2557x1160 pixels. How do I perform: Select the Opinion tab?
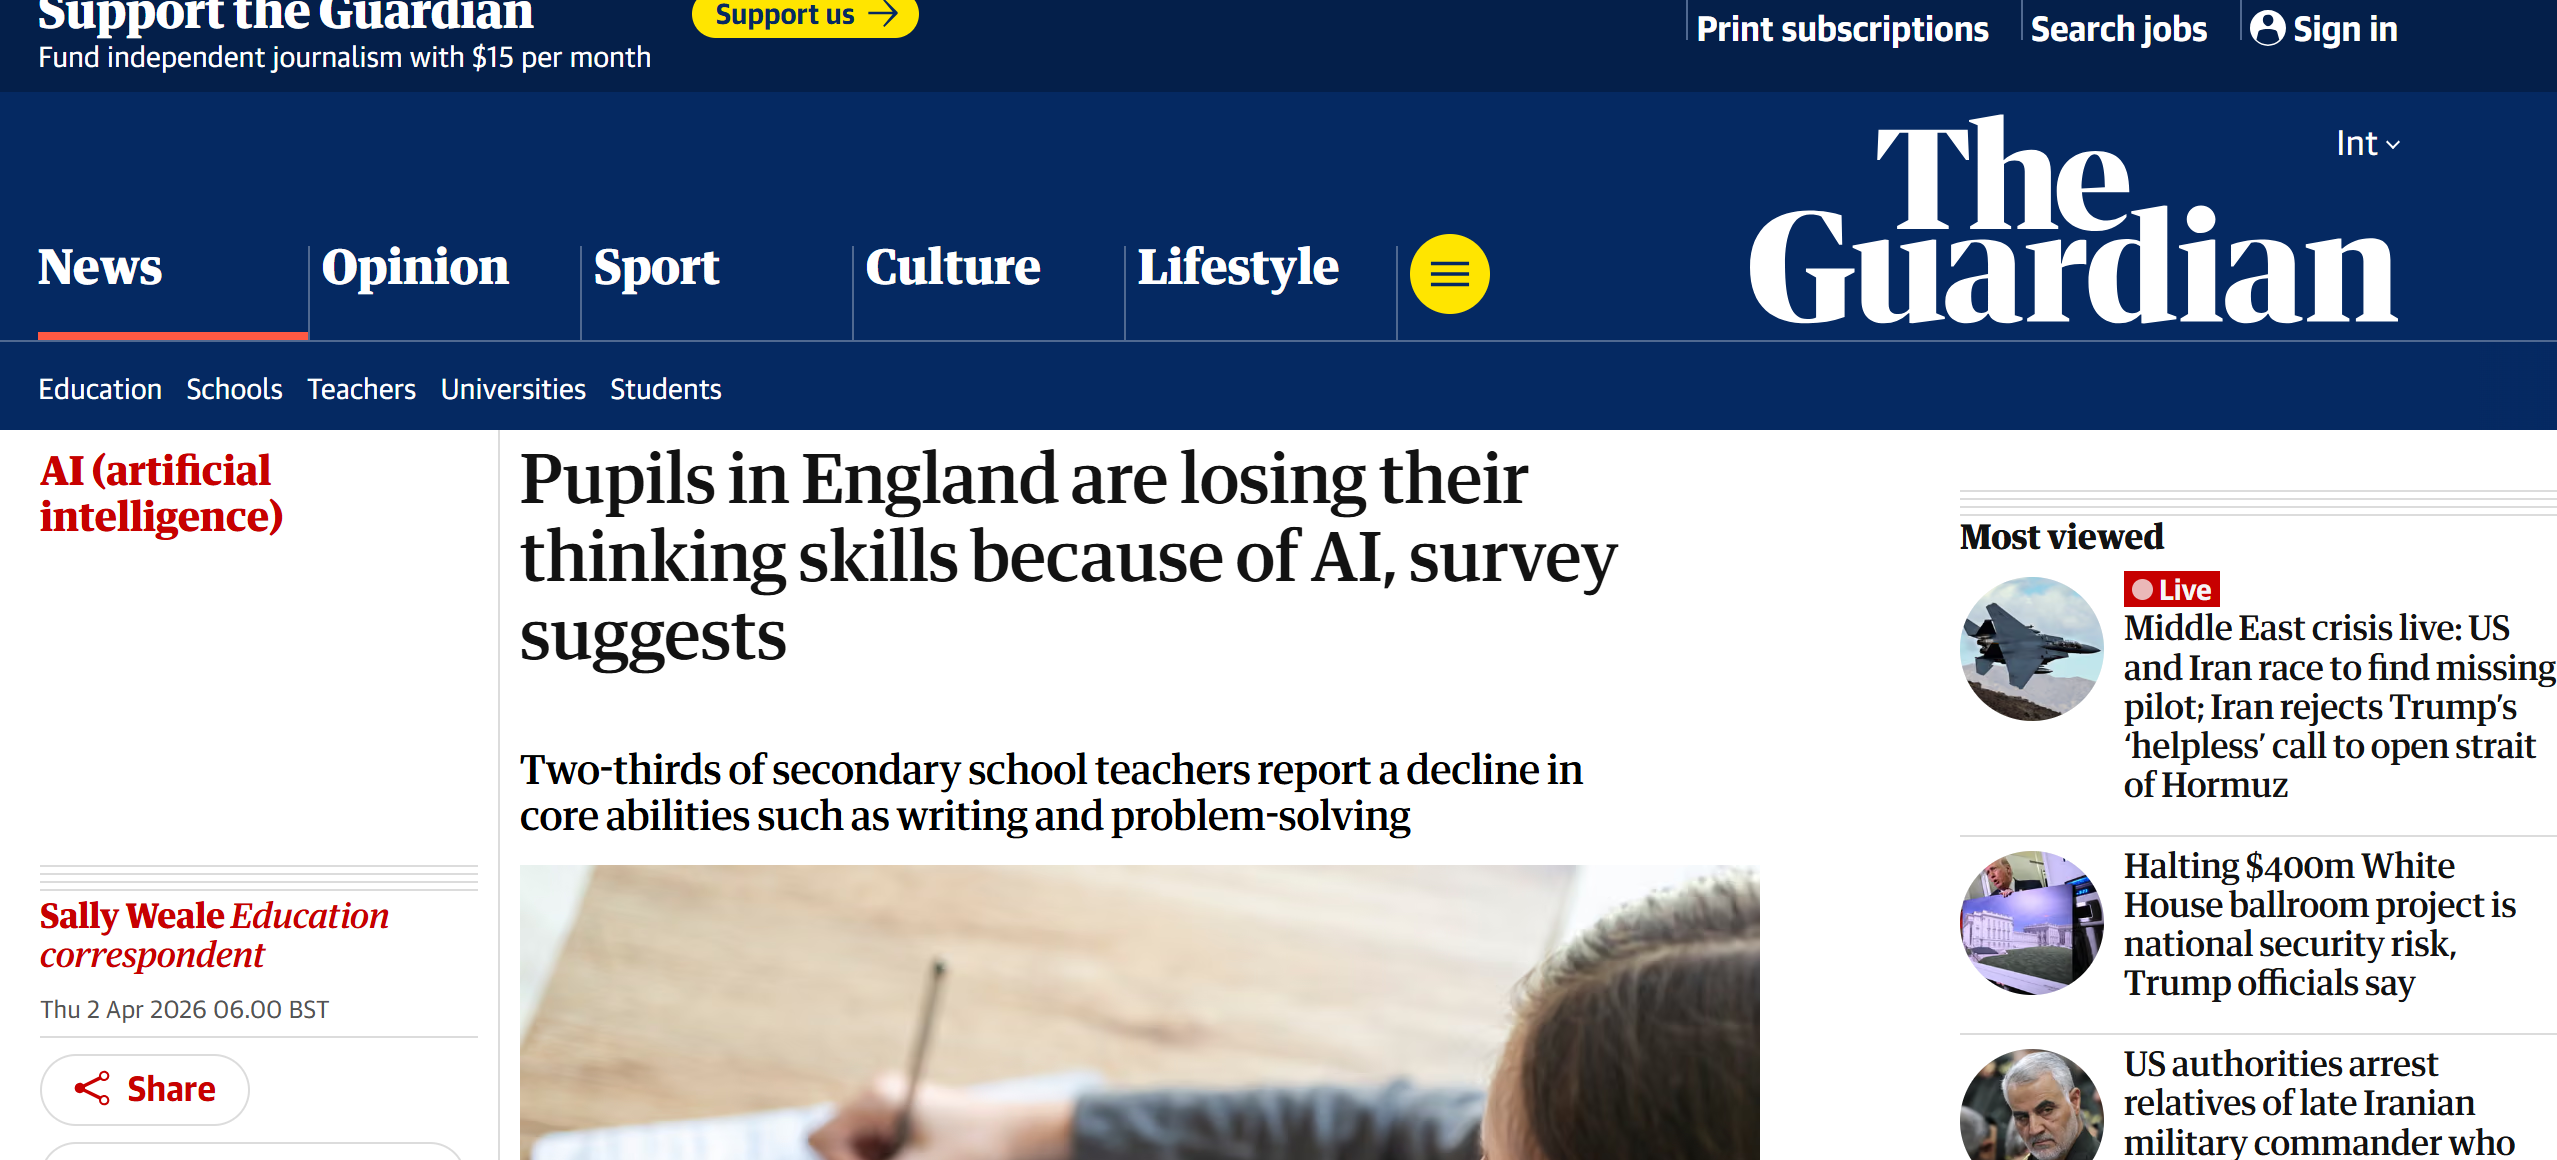tap(415, 267)
